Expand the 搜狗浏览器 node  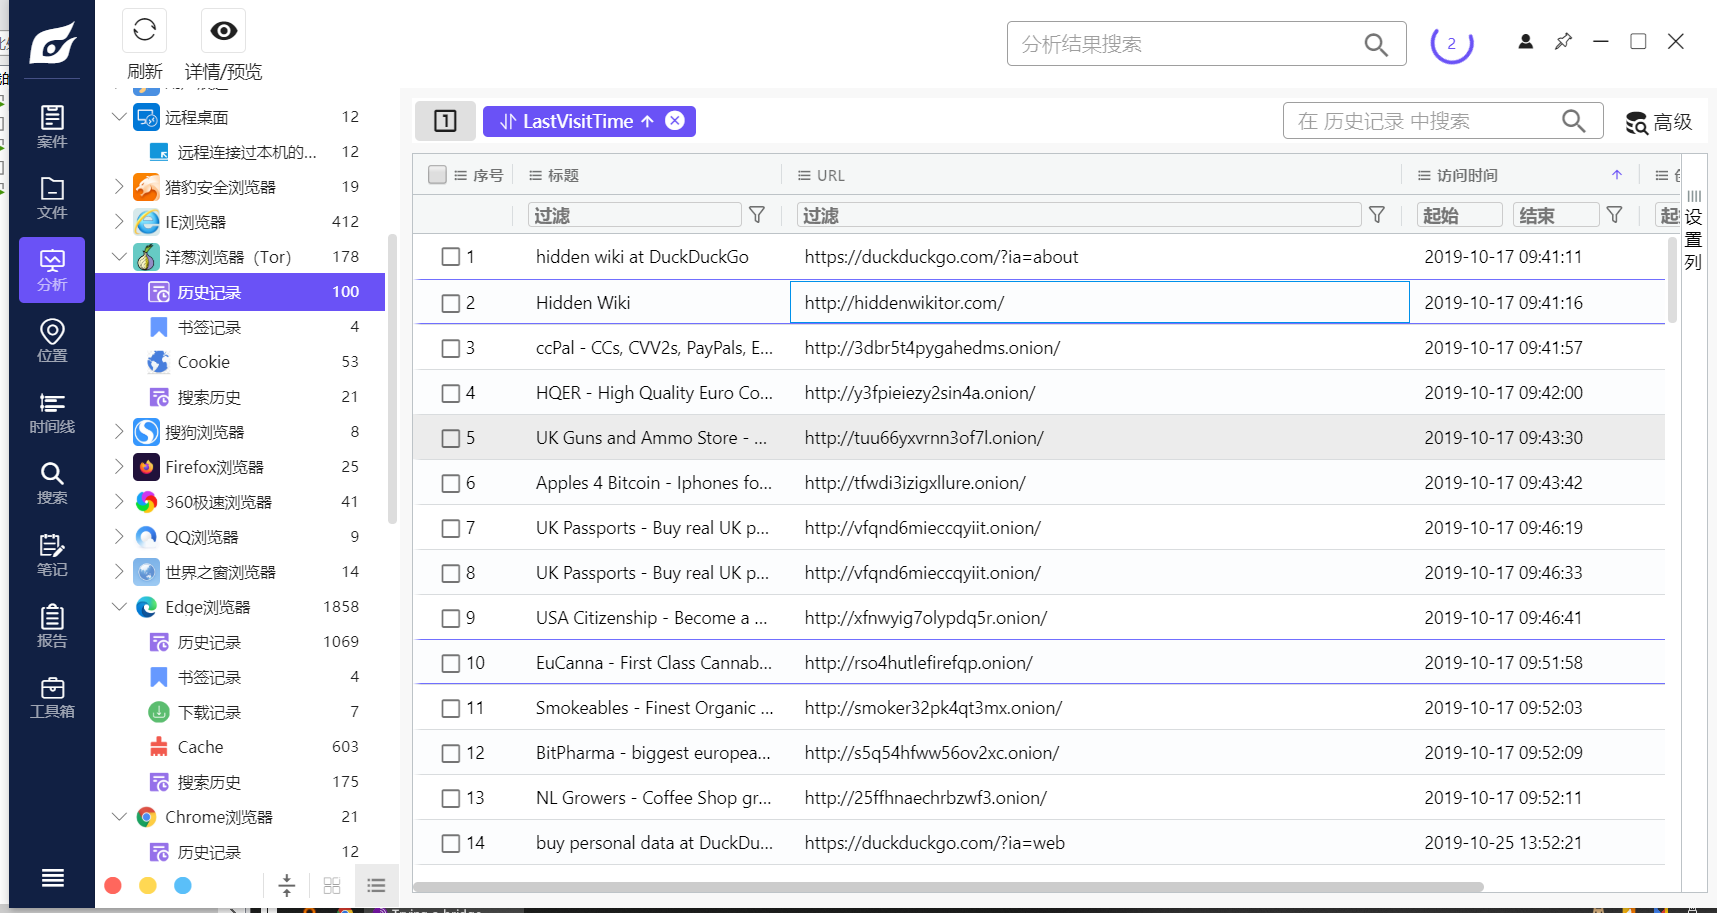click(119, 432)
